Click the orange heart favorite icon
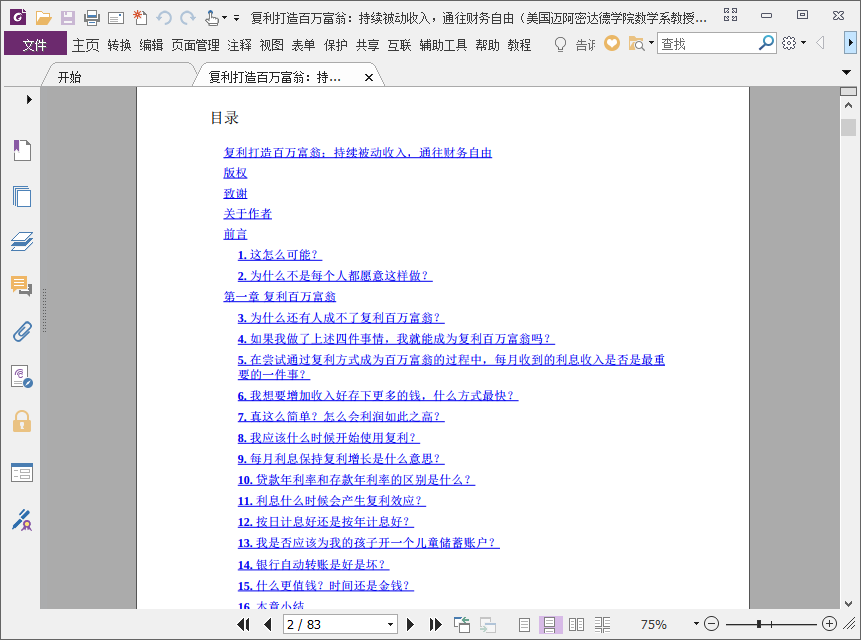This screenshot has width=861, height=640. pyautogui.click(x=612, y=43)
